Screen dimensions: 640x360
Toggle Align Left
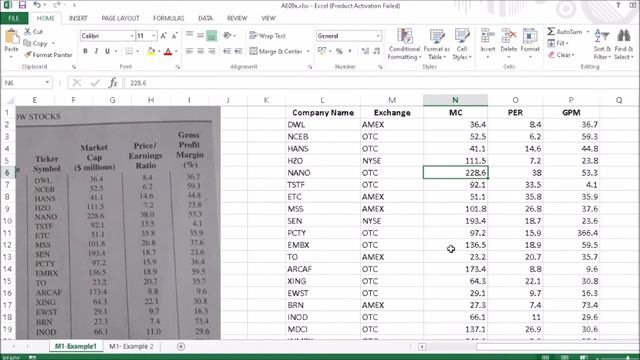[189, 51]
